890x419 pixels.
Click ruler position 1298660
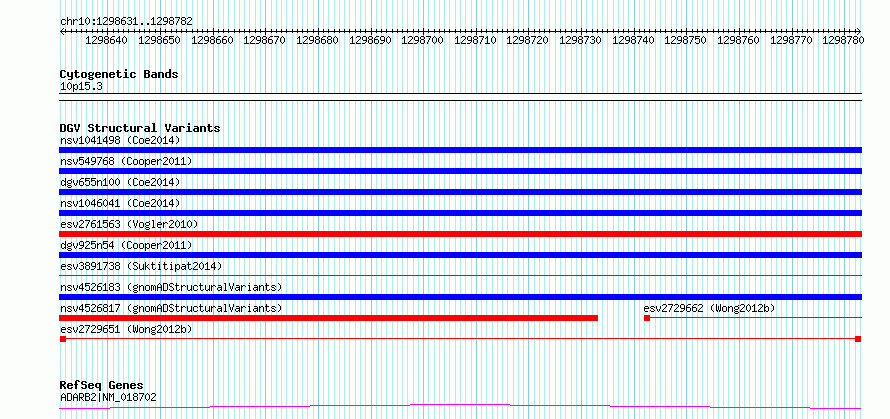[x=212, y=40]
